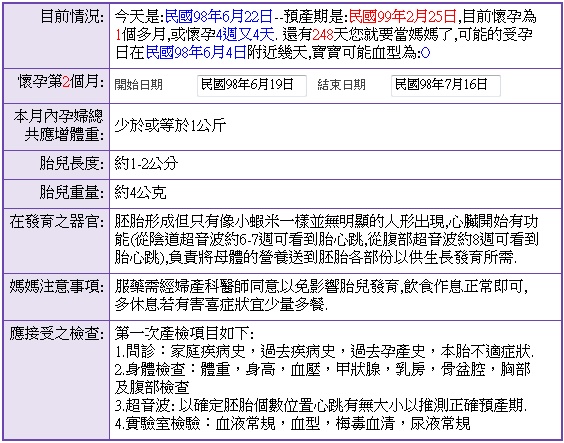This screenshot has width=564, height=443.
Task: Click the 懷孕第2個月 row label
Action: click(x=61, y=82)
